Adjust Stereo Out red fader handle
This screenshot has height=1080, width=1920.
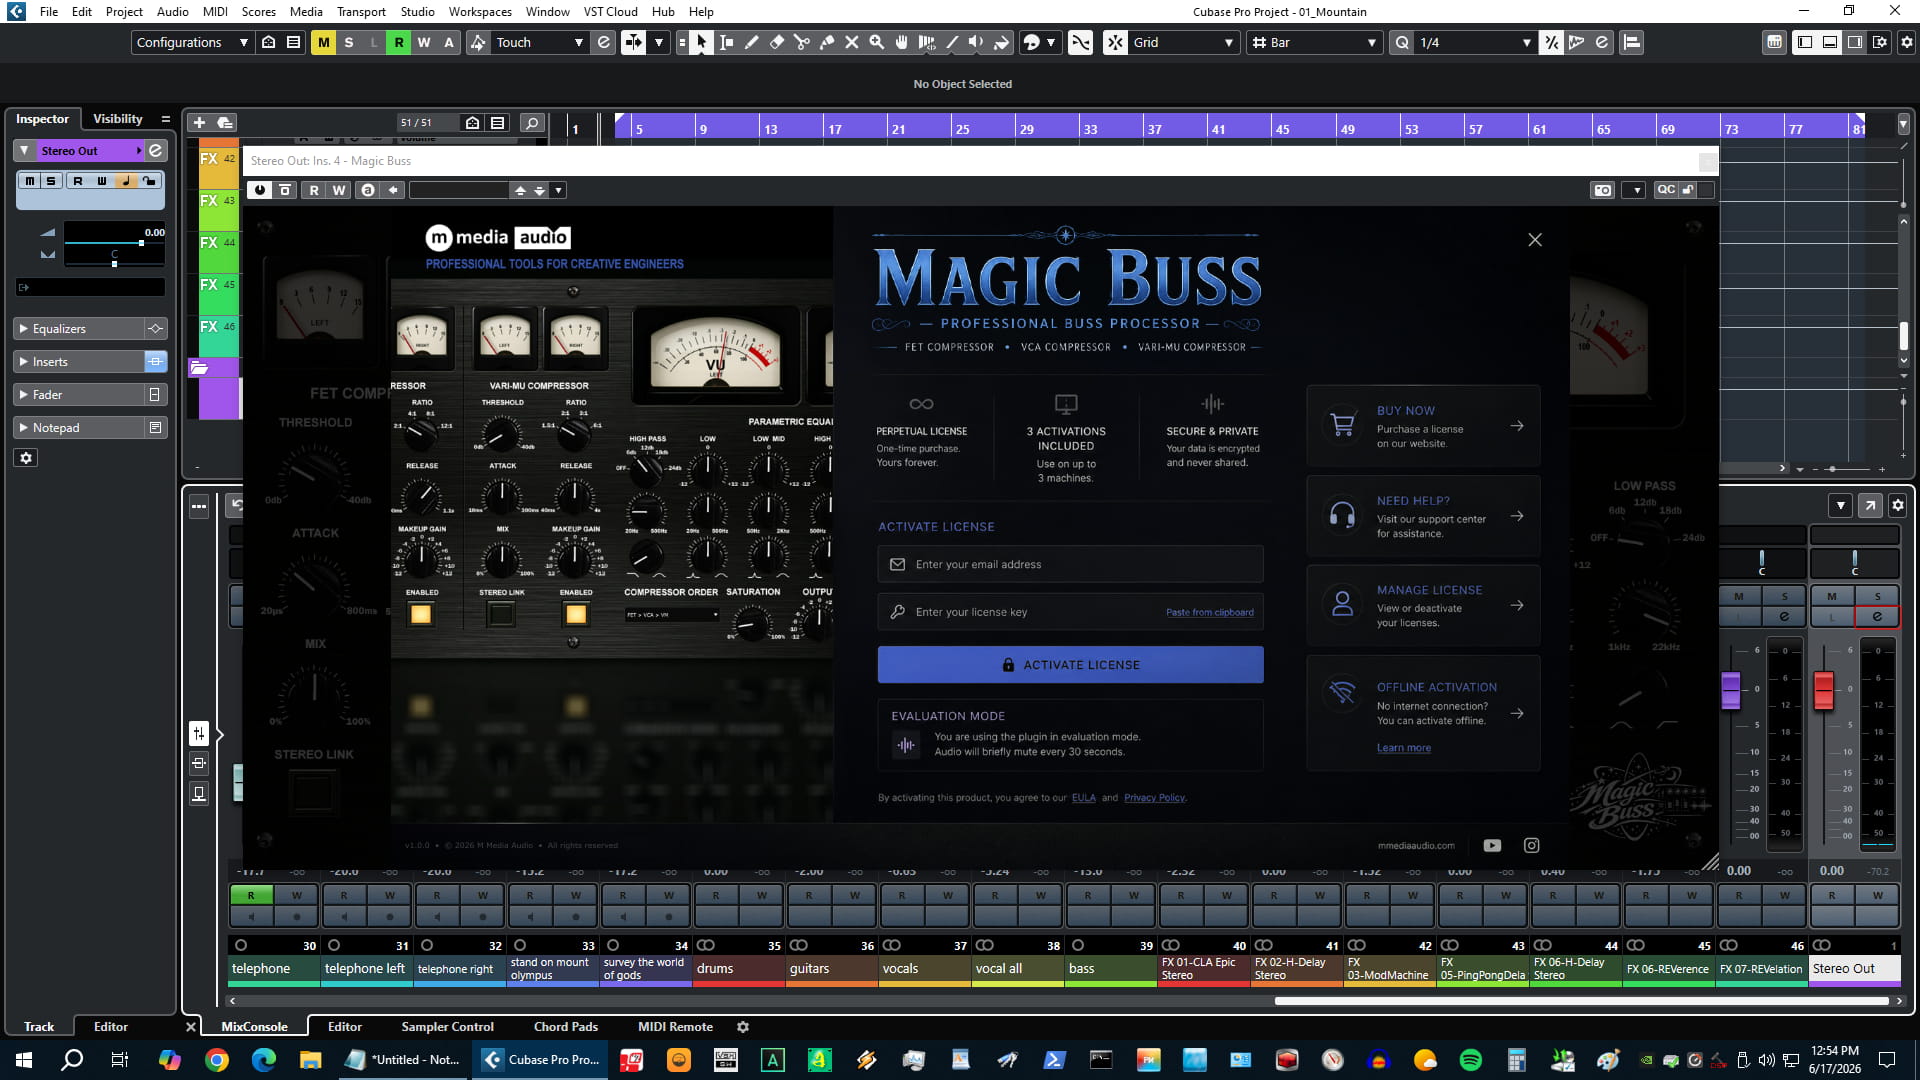(x=1824, y=690)
